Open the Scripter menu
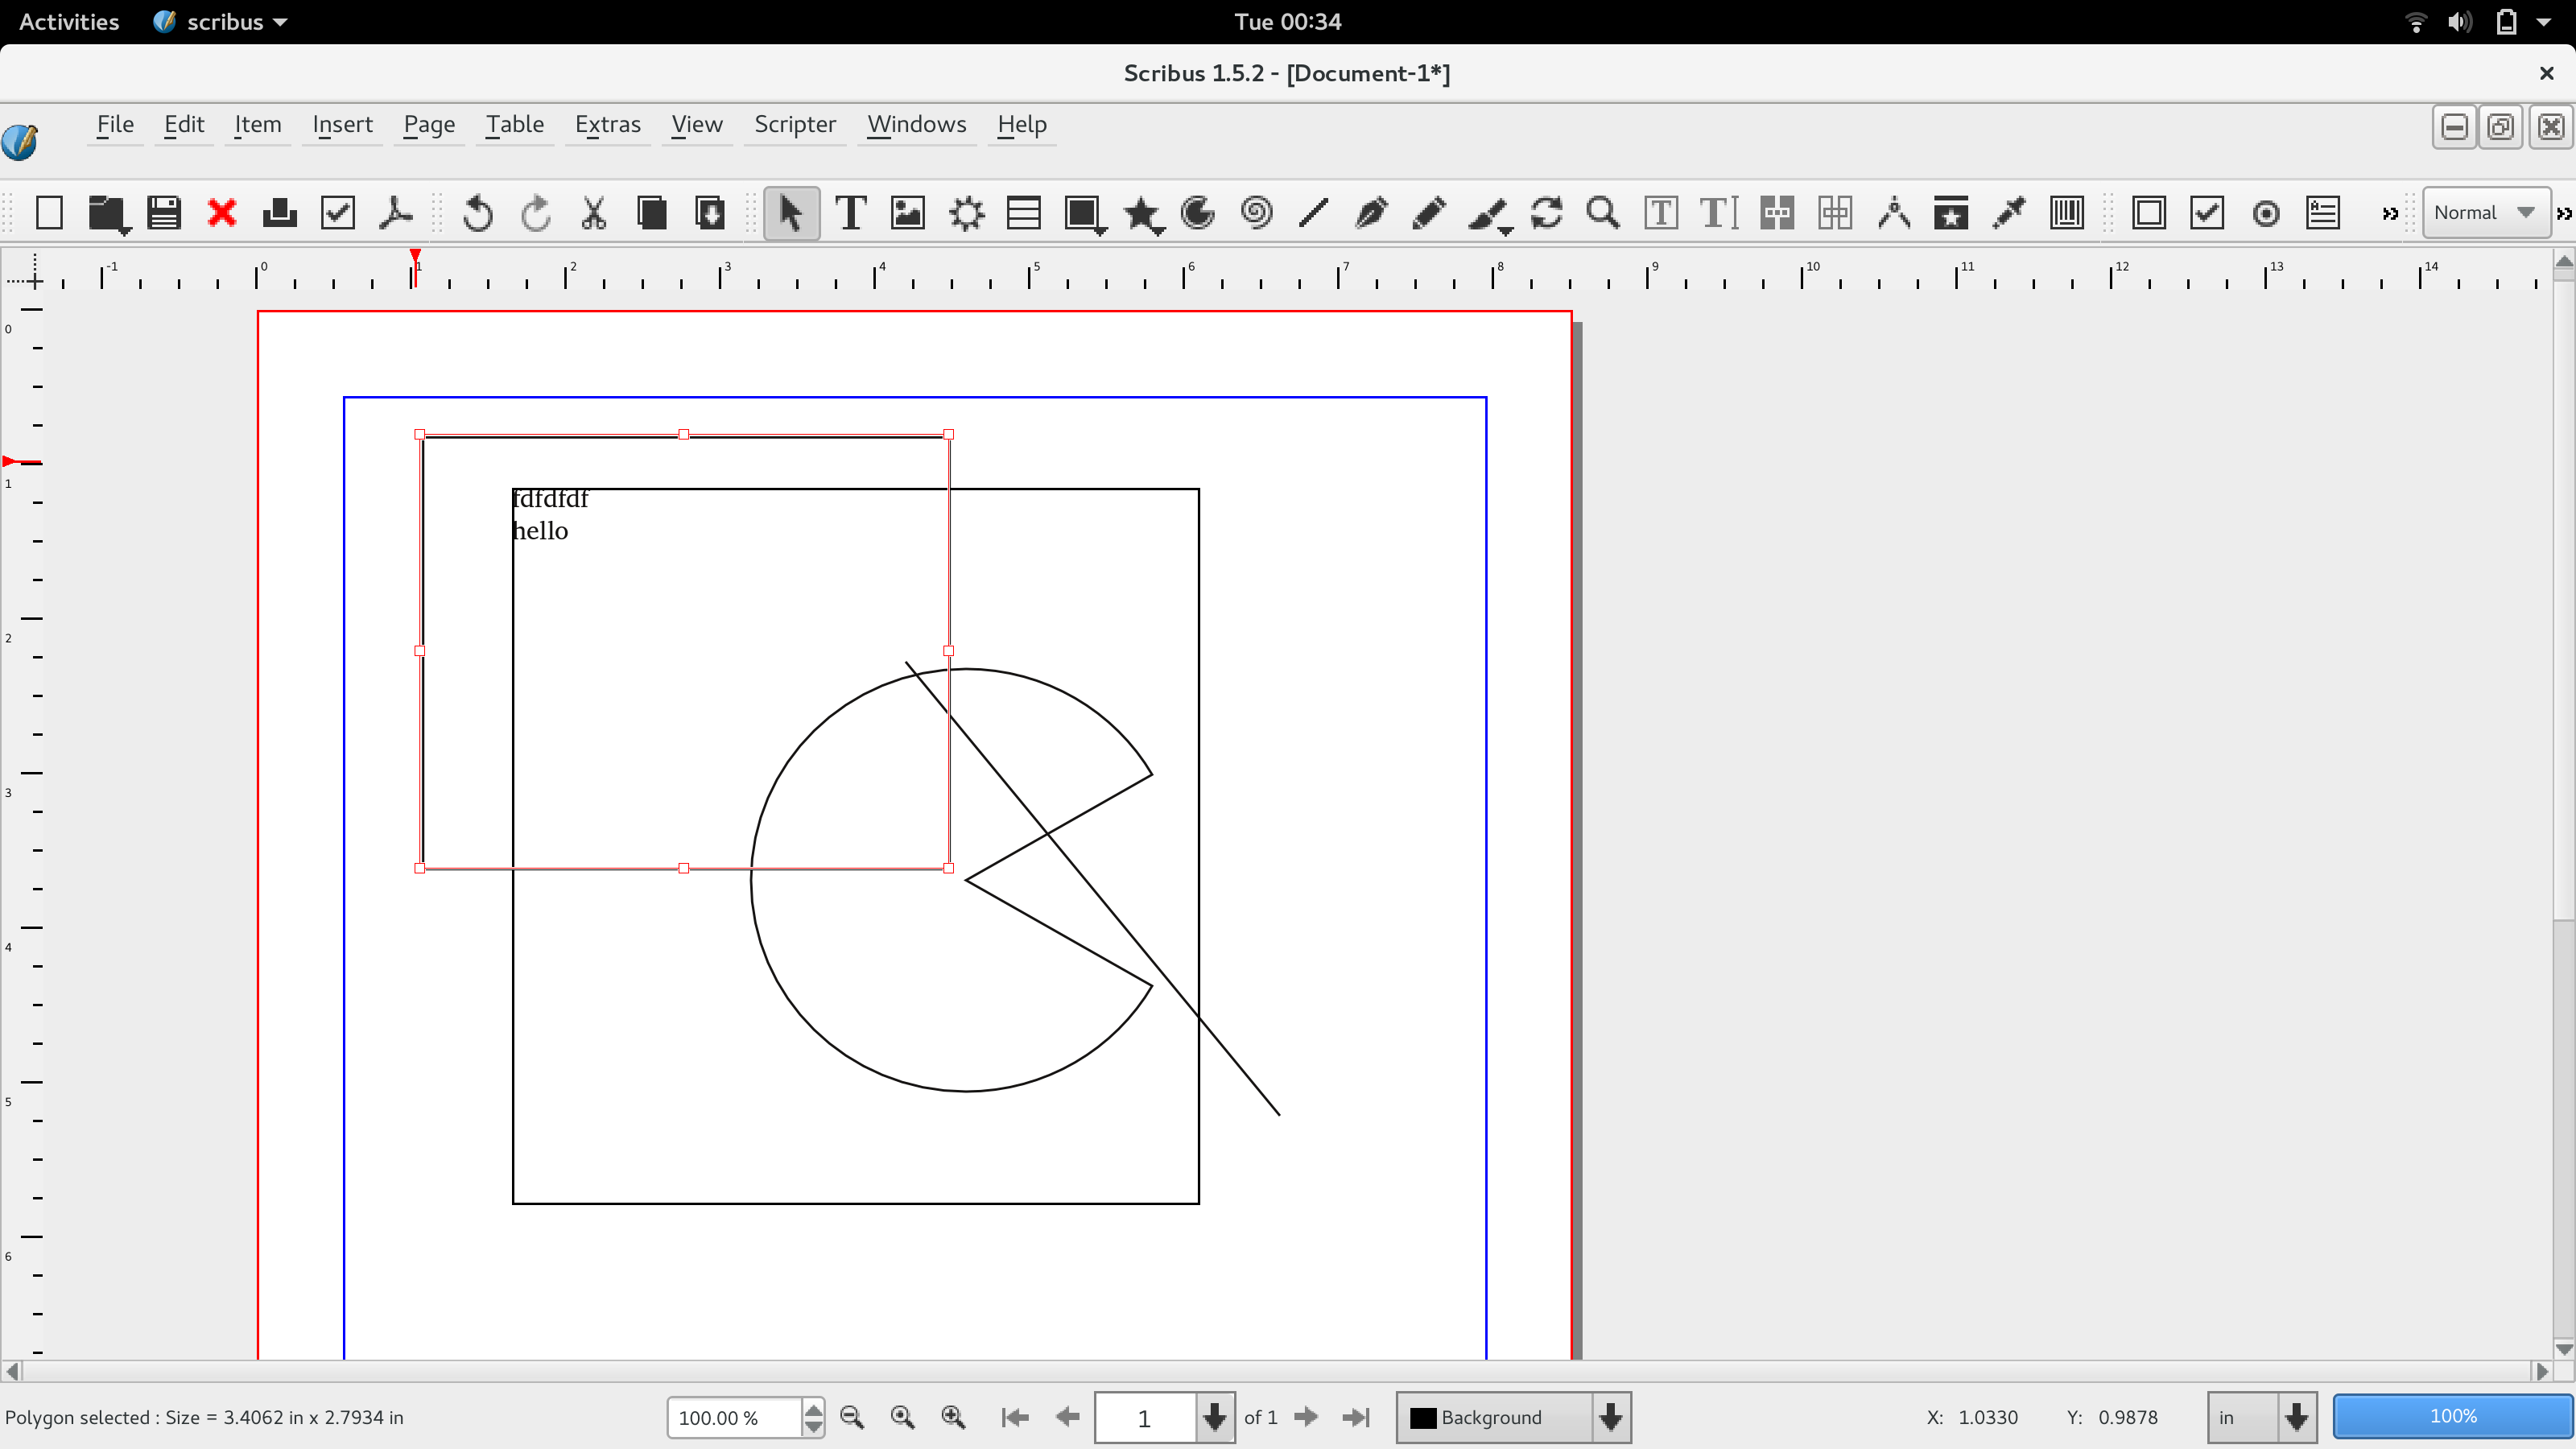The height and width of the screenshot is (1449, 2576). (794, 124)
